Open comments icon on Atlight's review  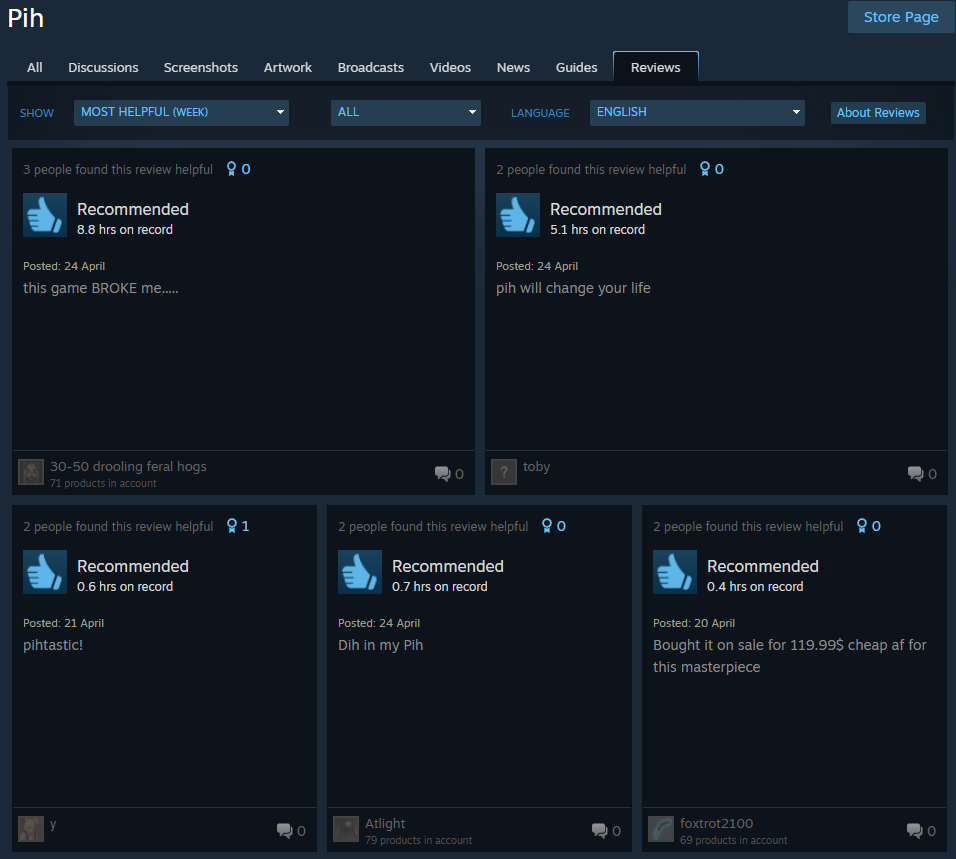tap(600, 830)
